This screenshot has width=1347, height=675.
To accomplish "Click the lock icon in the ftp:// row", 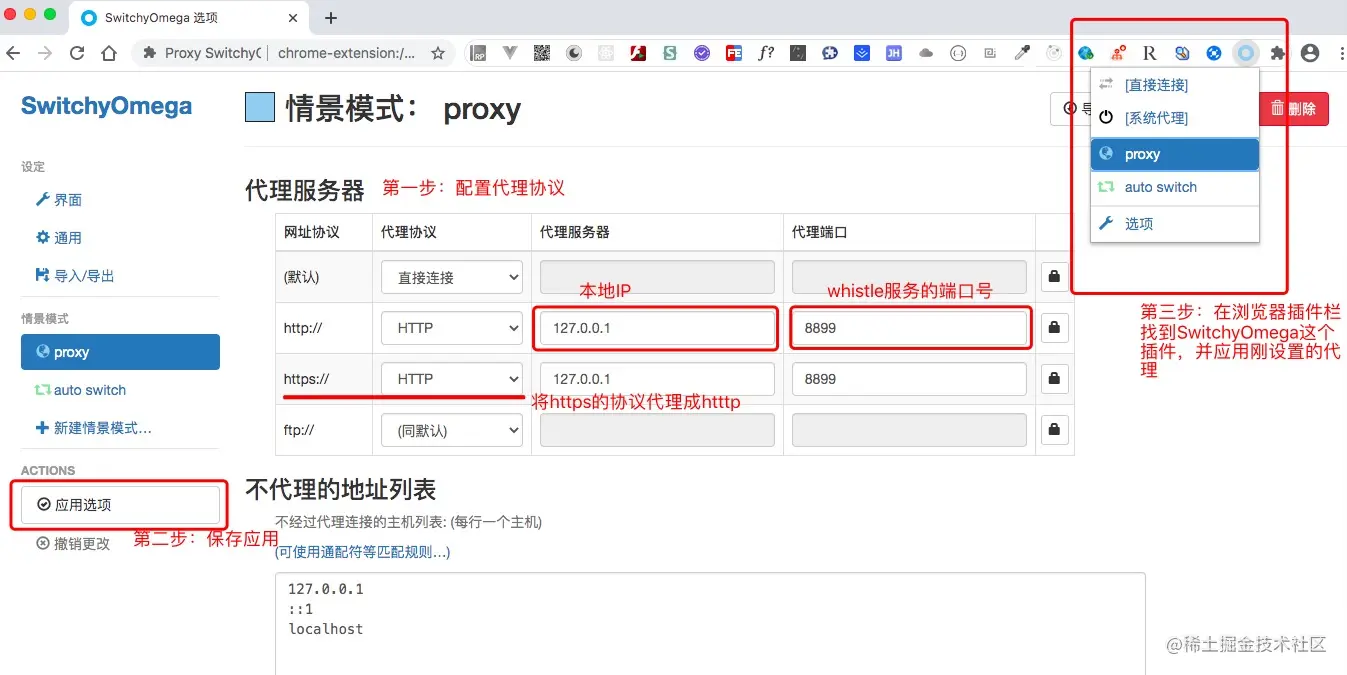I will [x=1053, y=429].
